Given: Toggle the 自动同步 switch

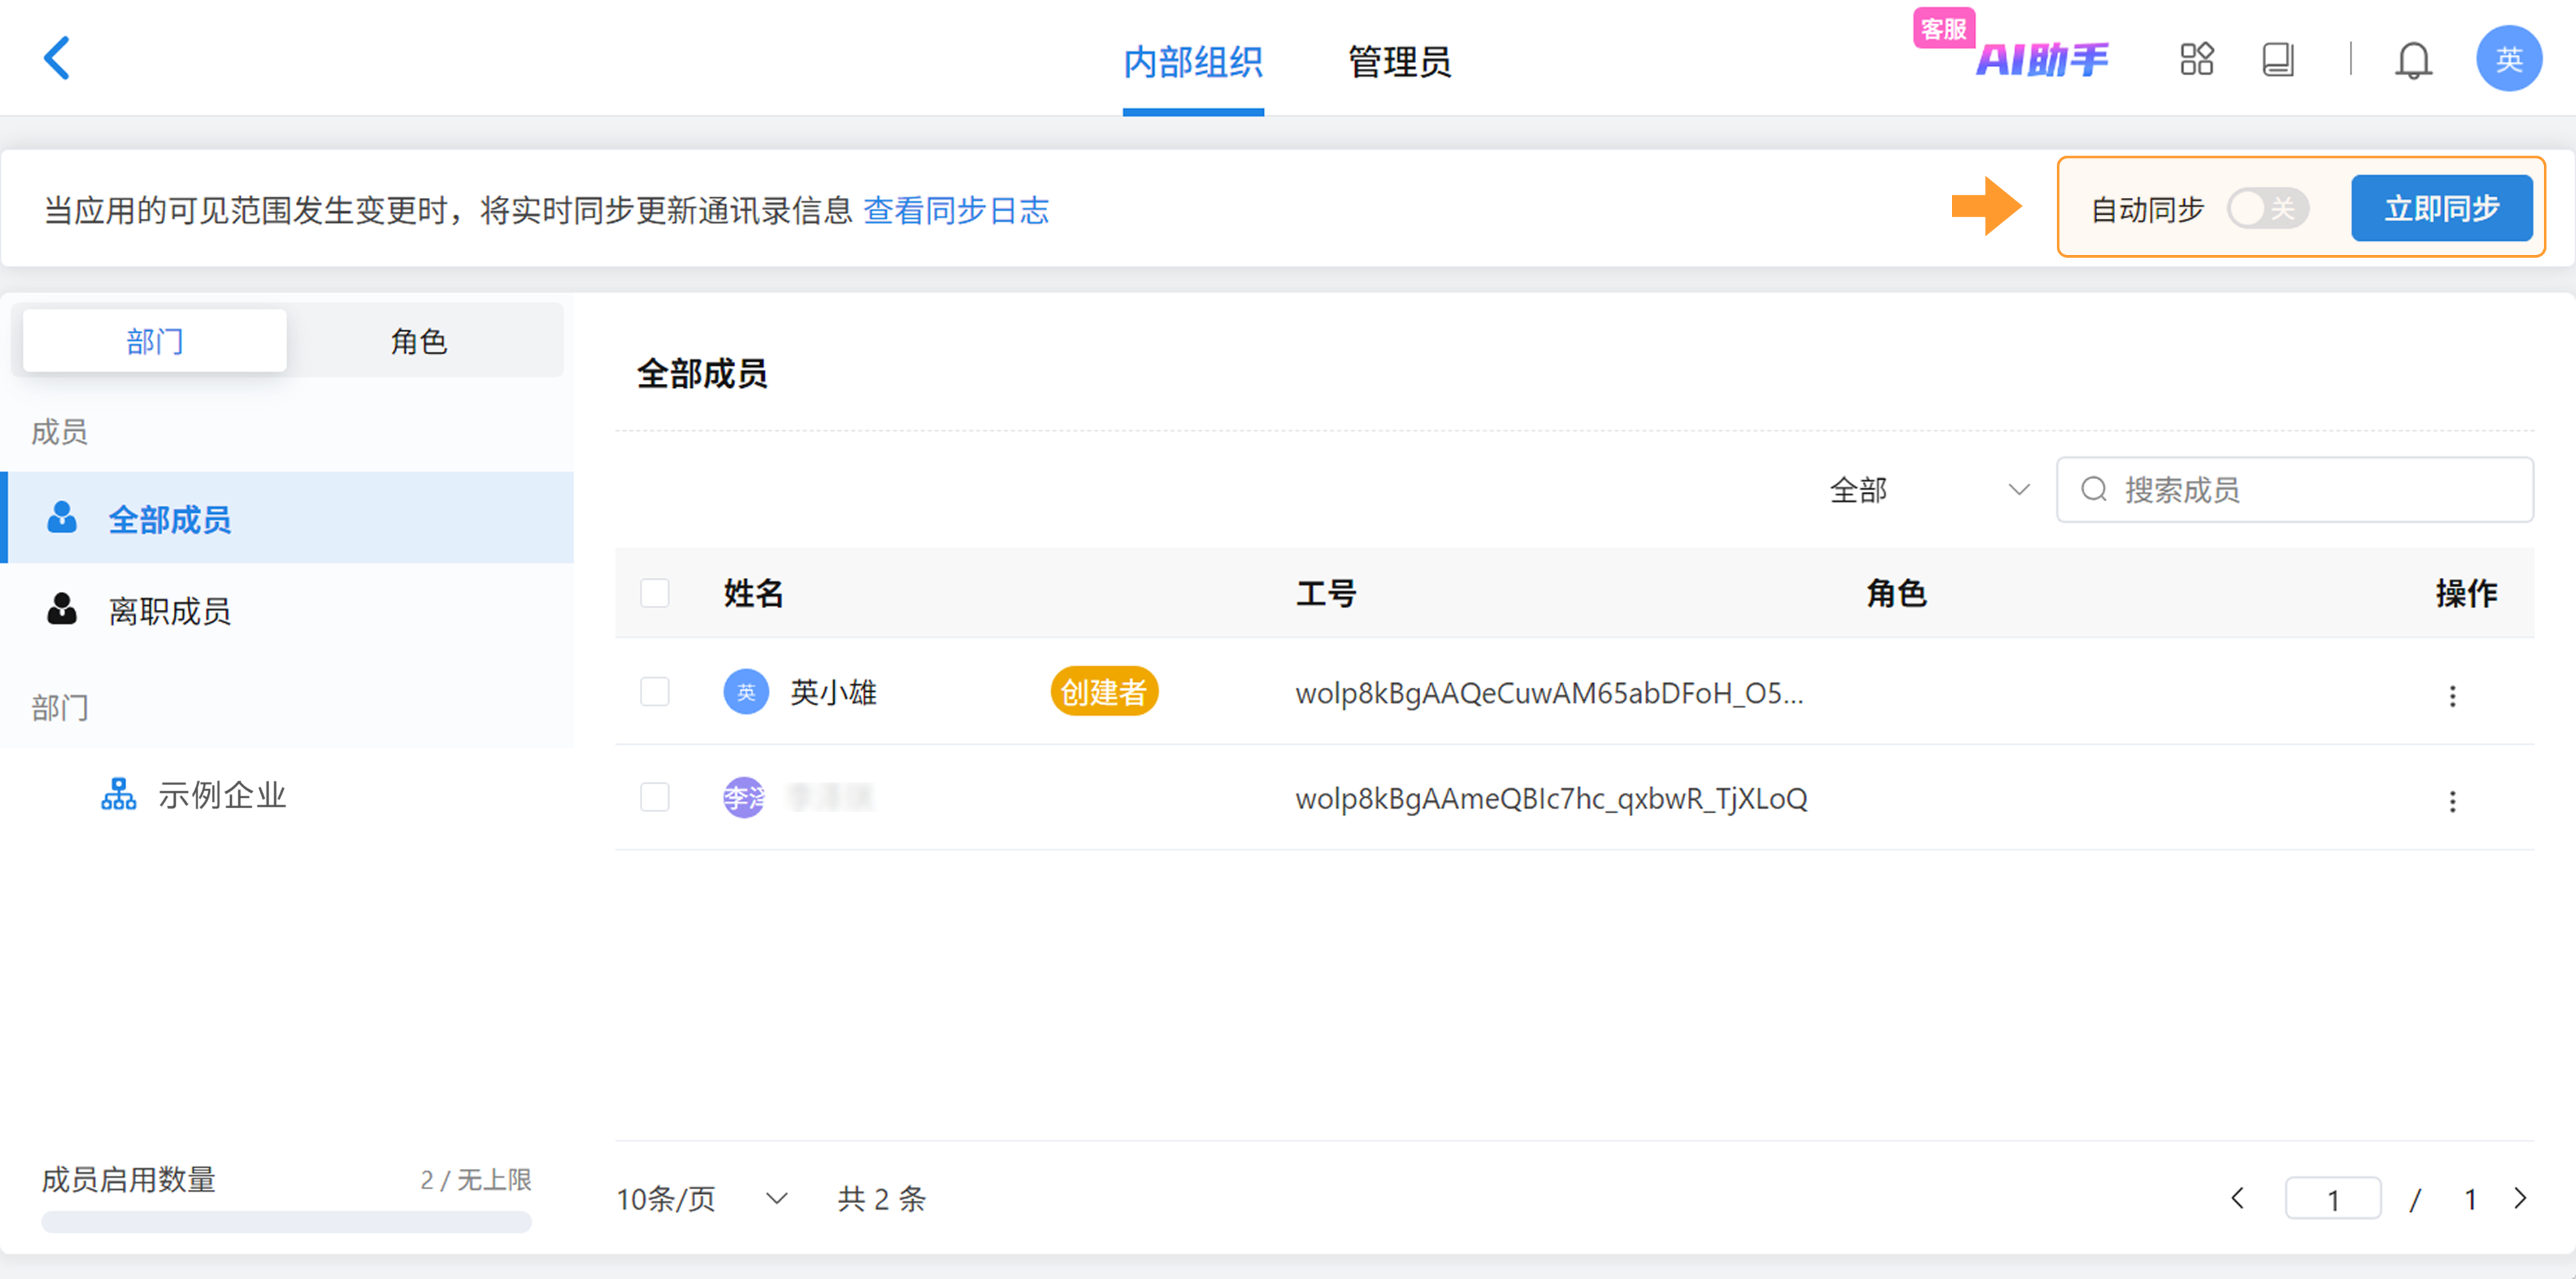Looking at the screenshot, I should (2267, 208).
